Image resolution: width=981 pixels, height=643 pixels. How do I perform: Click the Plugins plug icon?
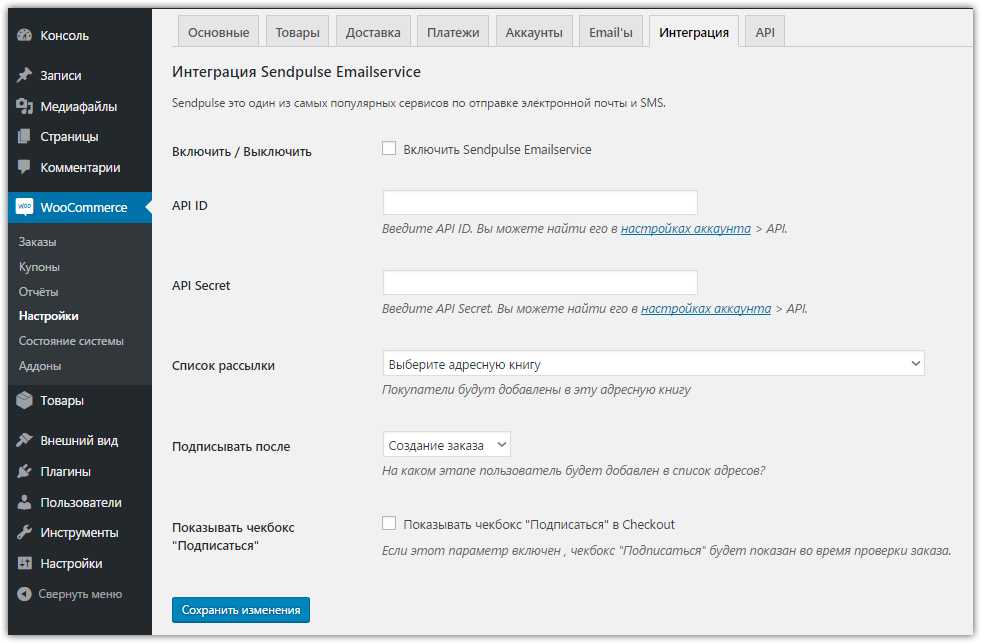point(25,471)
